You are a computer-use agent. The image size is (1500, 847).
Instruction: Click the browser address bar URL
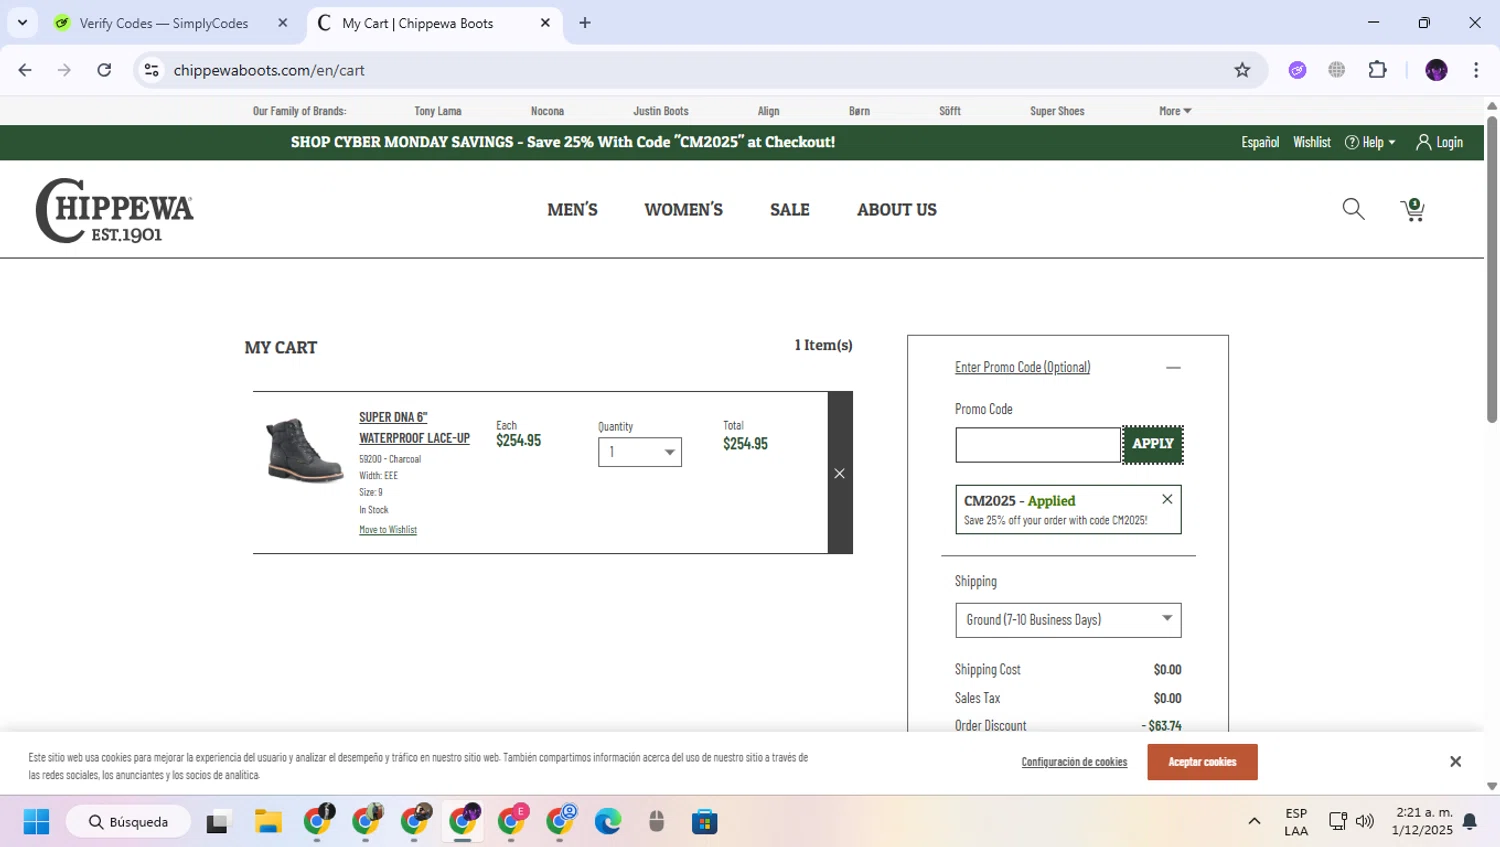click(269, 70)
